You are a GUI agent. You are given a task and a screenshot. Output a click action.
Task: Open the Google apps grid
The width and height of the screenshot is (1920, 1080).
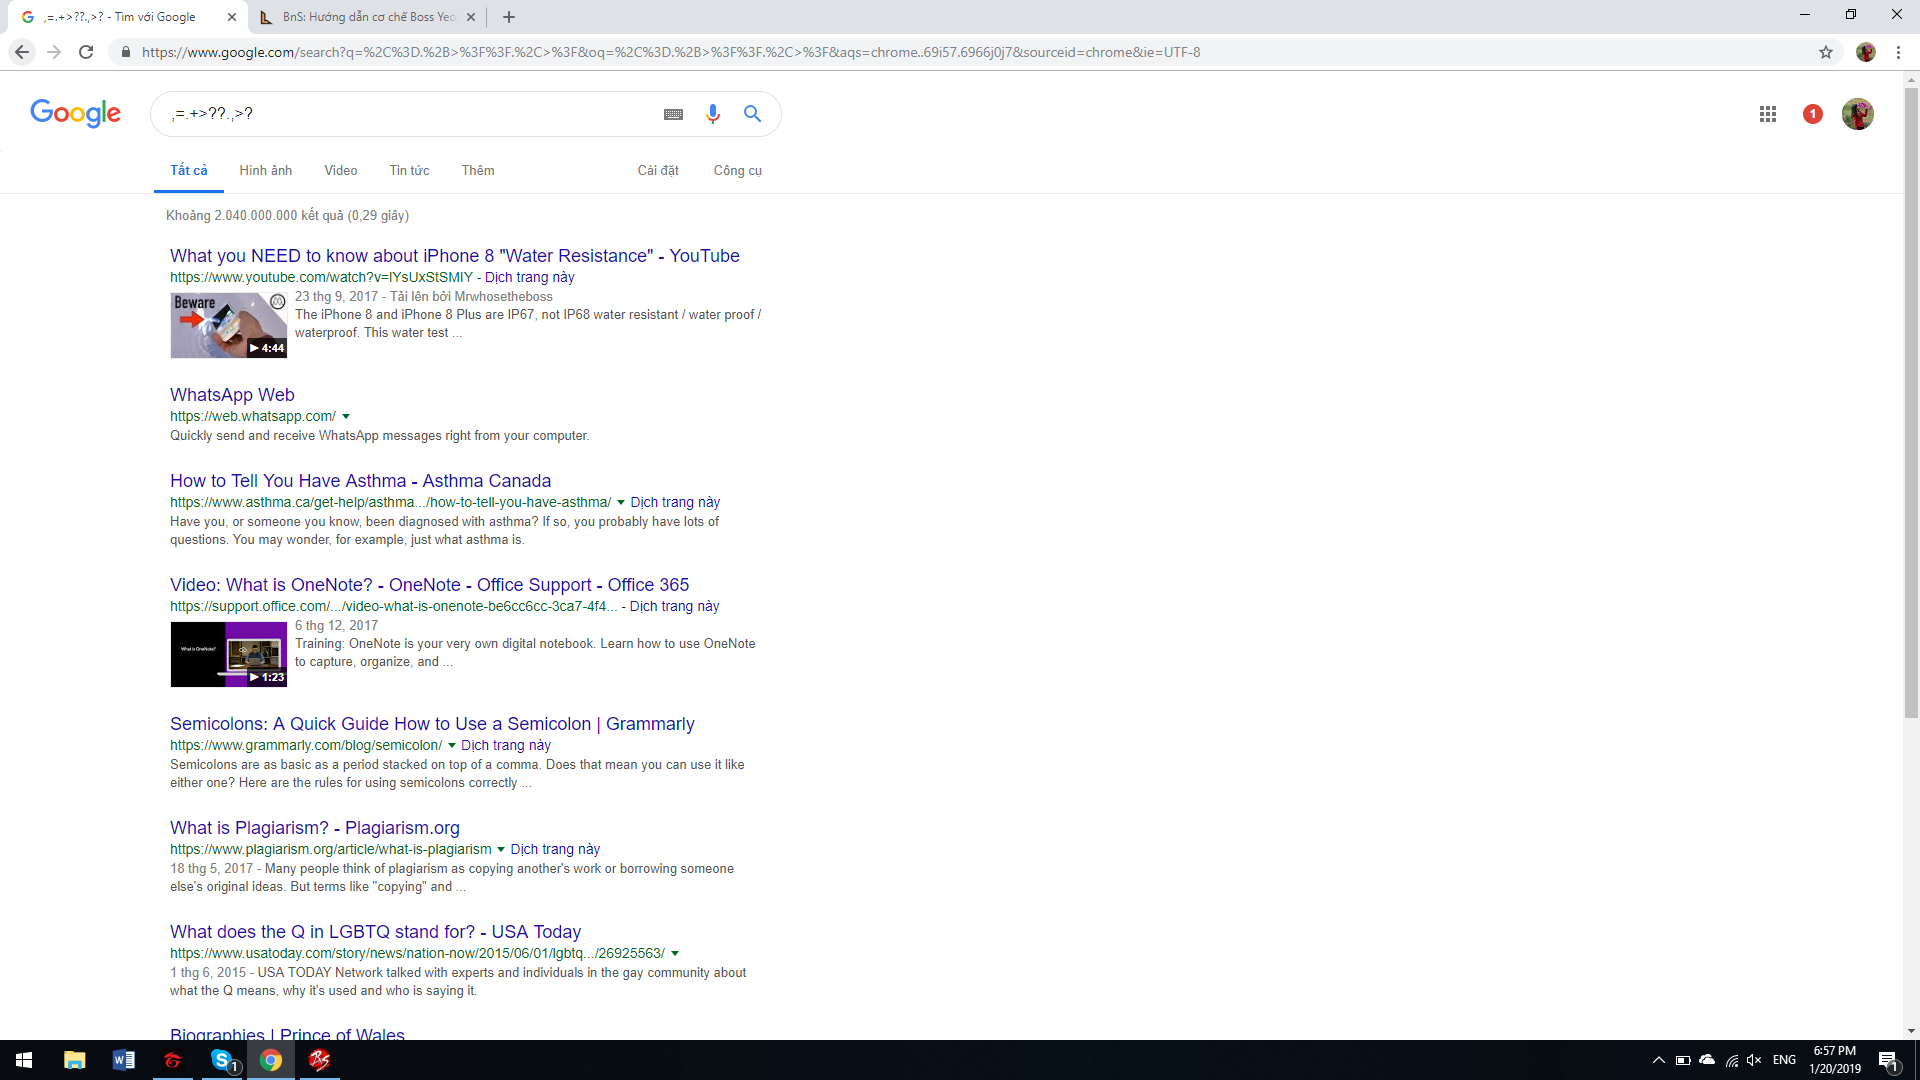(1767, 114)
